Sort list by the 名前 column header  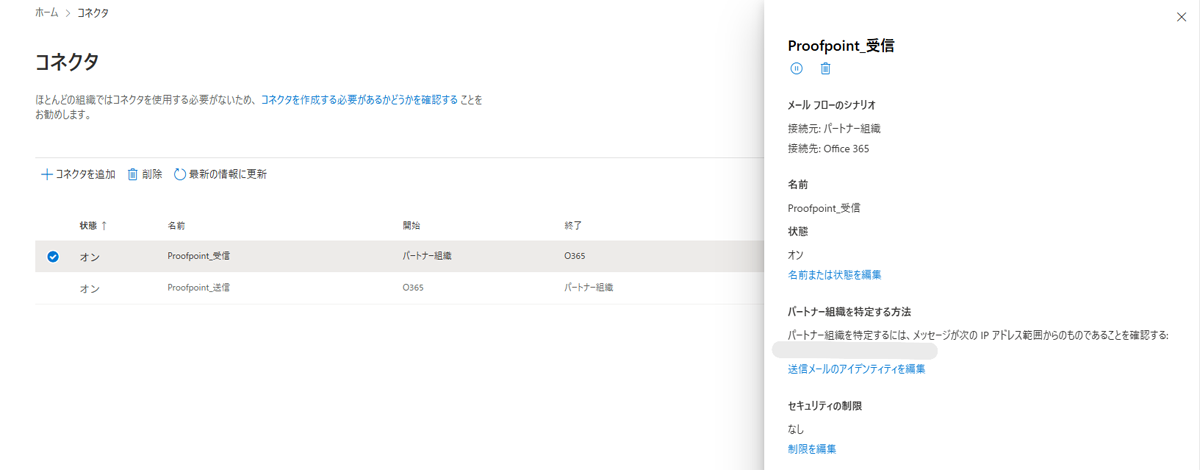click(x=176, y=225)
